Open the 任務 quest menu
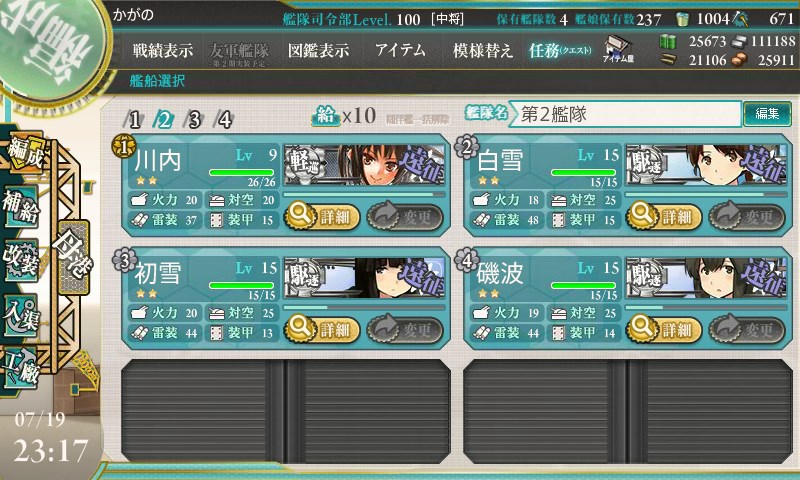The width and height of the screenshot is (800, 480). click(560, 50)
